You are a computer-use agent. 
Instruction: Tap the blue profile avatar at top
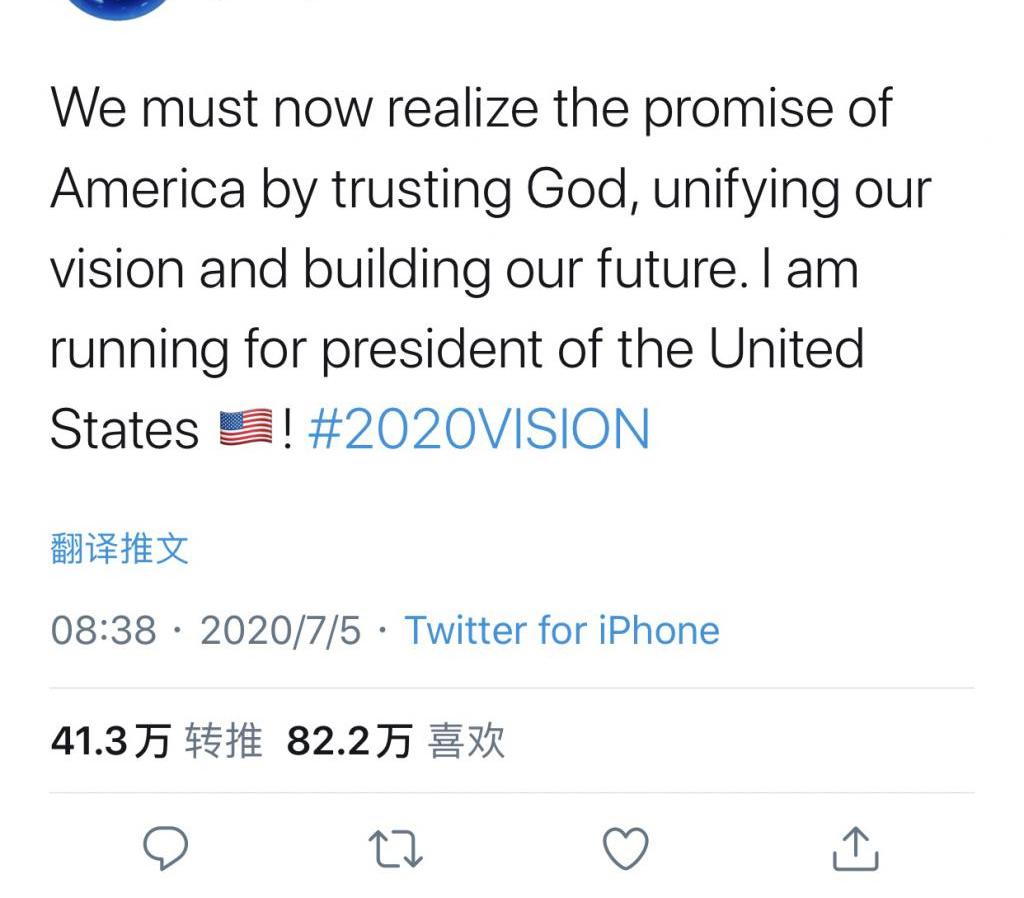[x=118, y=8]
